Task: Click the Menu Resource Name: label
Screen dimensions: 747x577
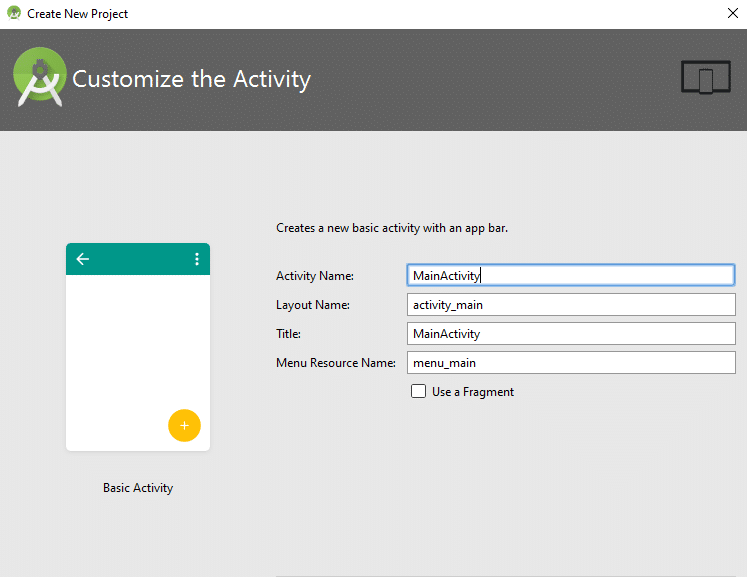Action: point(335,363)
